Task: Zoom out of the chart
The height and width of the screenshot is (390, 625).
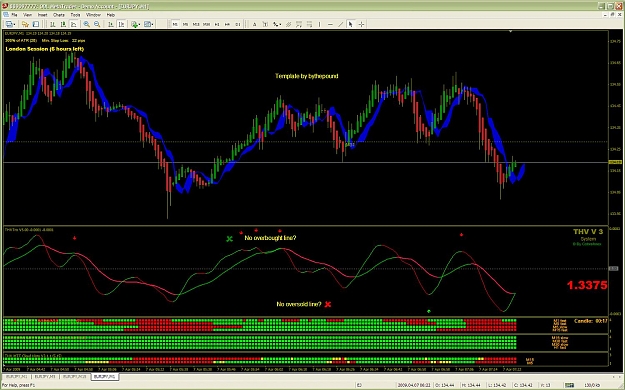Action: [97, 24]
